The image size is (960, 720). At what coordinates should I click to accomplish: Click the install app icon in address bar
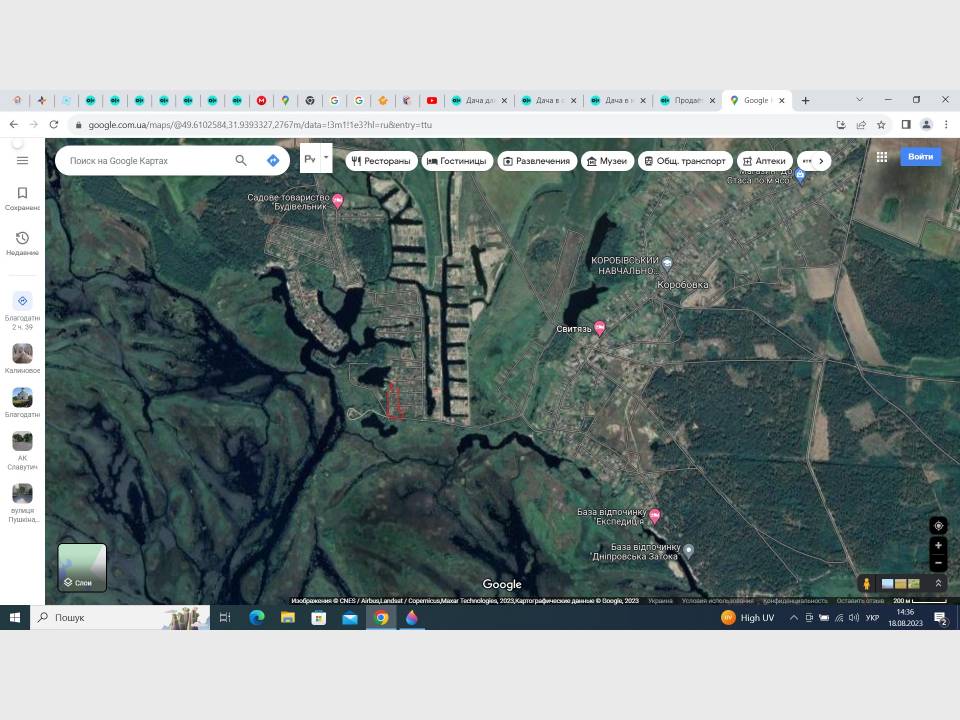841,124
